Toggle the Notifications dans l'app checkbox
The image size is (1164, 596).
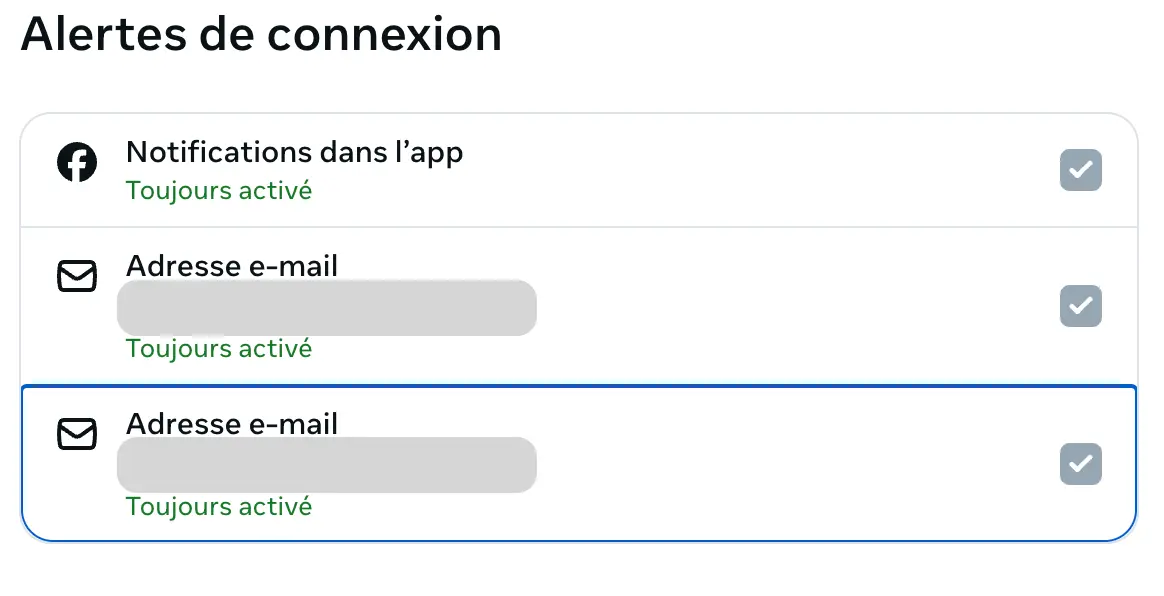coord(1080,170)
